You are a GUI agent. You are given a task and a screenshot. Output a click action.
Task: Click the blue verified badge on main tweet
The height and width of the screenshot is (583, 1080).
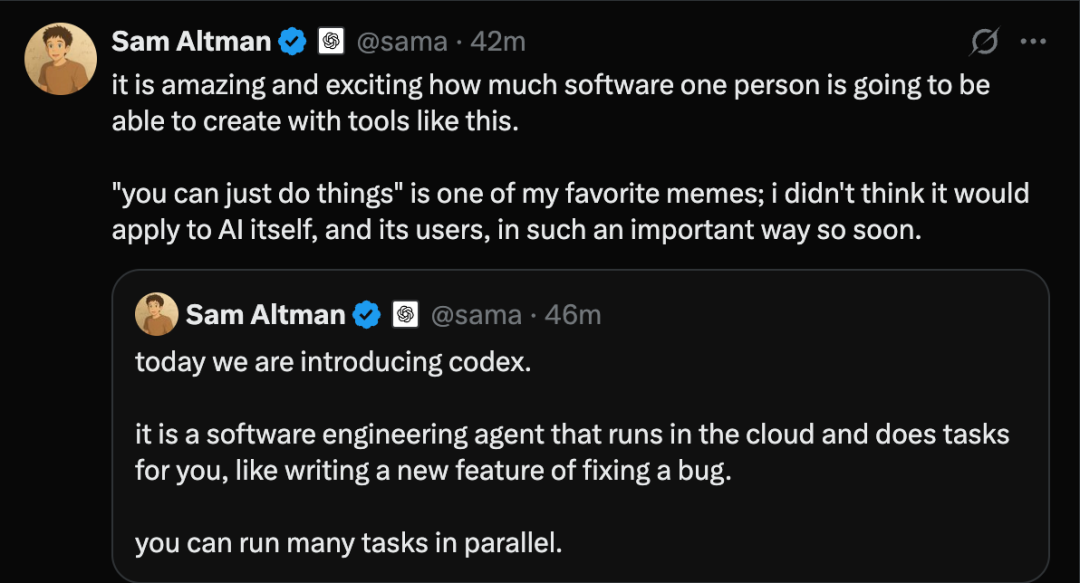point(292,42)
